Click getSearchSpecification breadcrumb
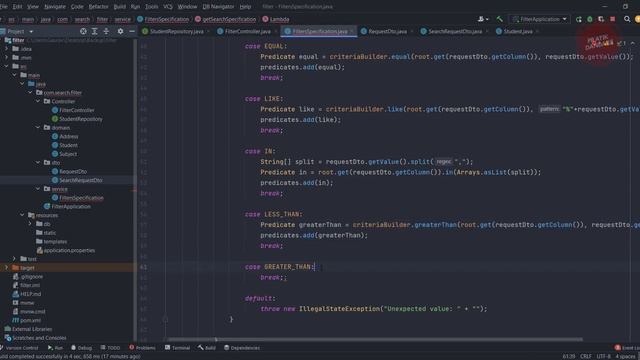 [x=229, y=19]
